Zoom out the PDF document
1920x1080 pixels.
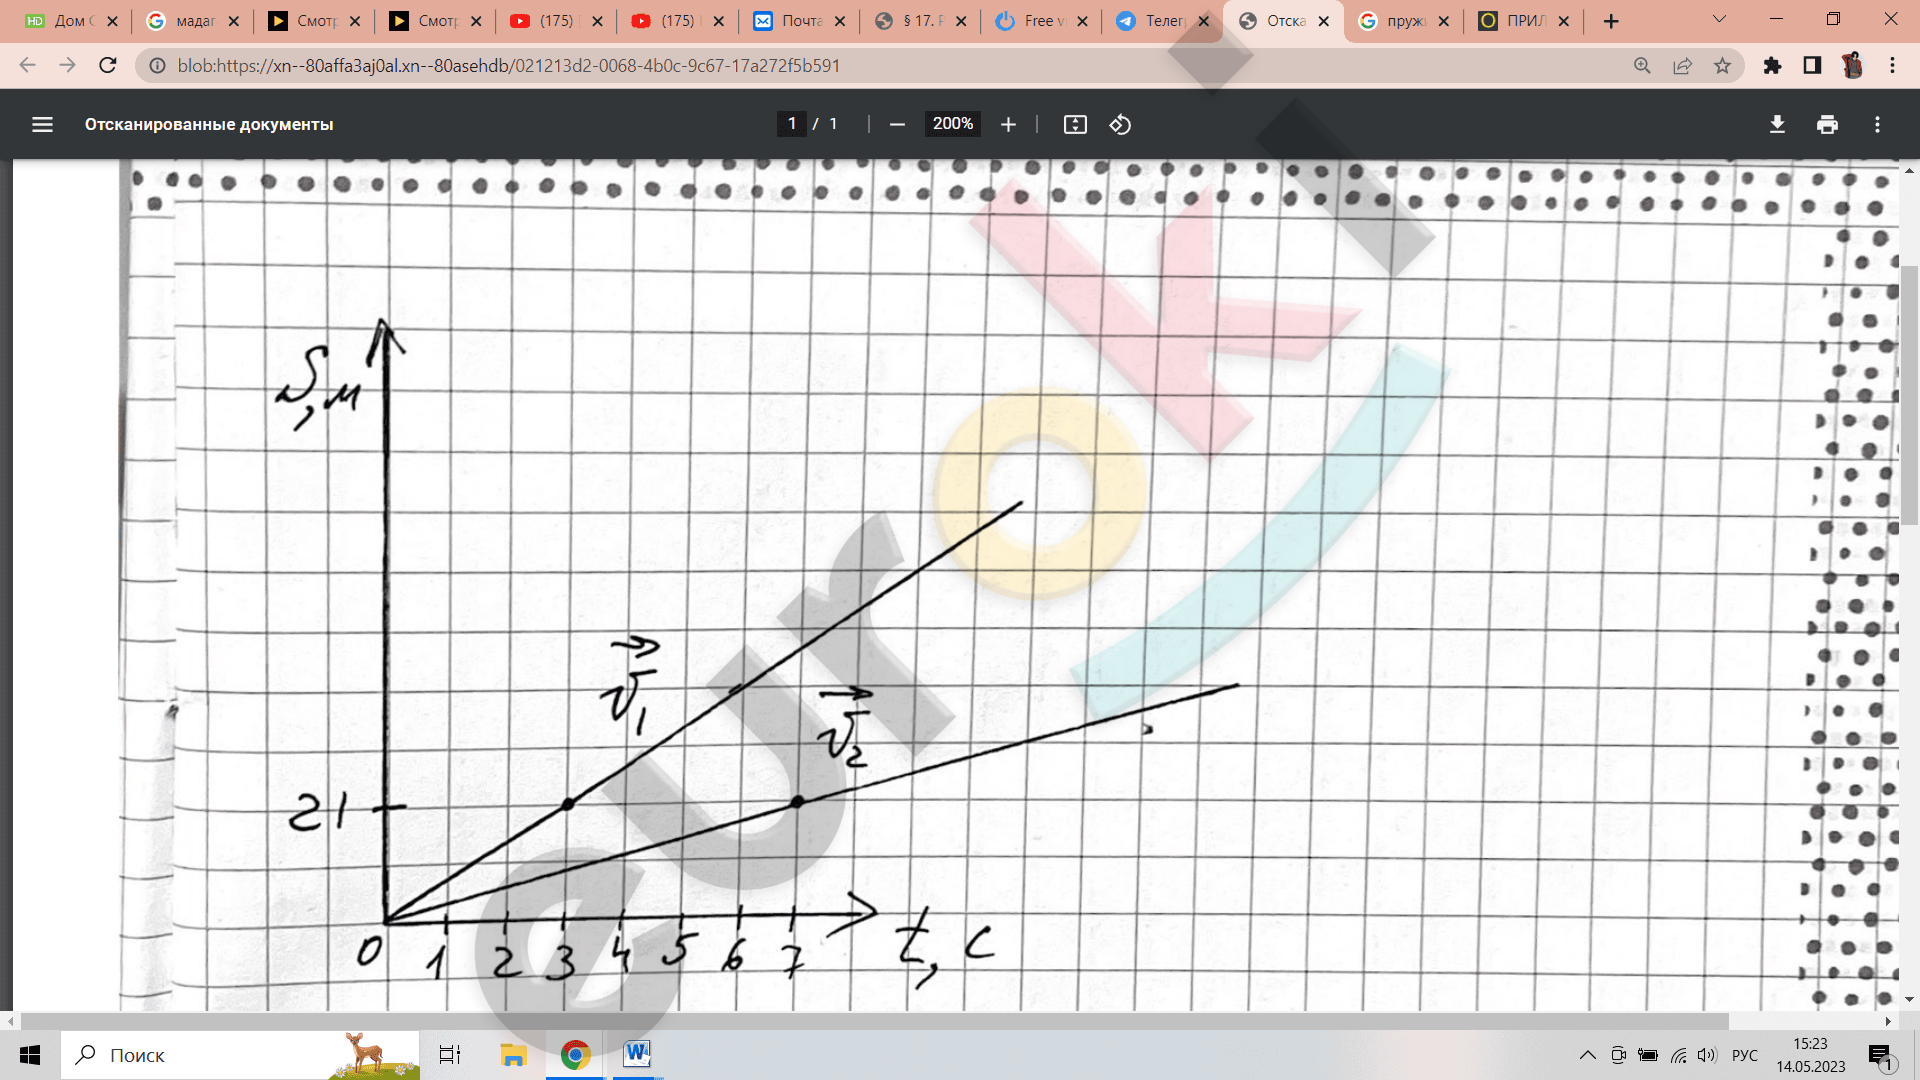tap(897, 124)
